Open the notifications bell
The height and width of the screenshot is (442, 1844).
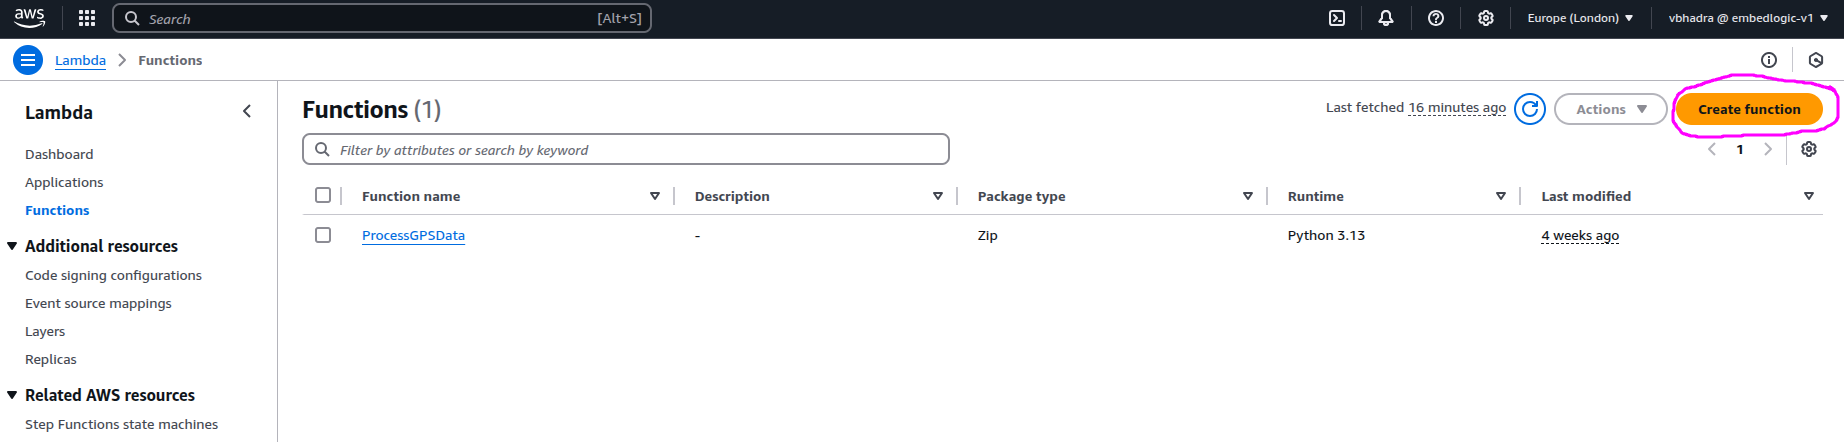coord(1386,18)
